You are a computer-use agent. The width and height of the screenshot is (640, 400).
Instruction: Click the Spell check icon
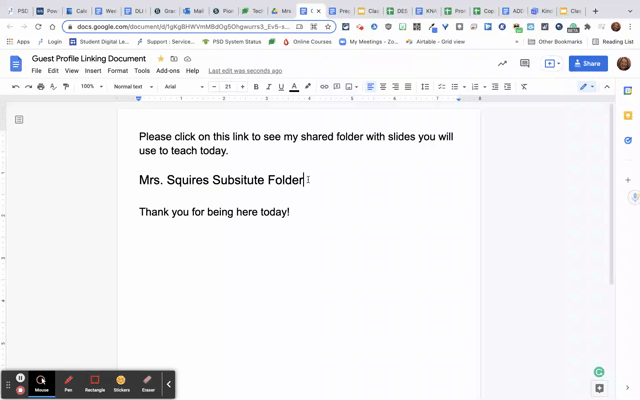tap(53, 87)
